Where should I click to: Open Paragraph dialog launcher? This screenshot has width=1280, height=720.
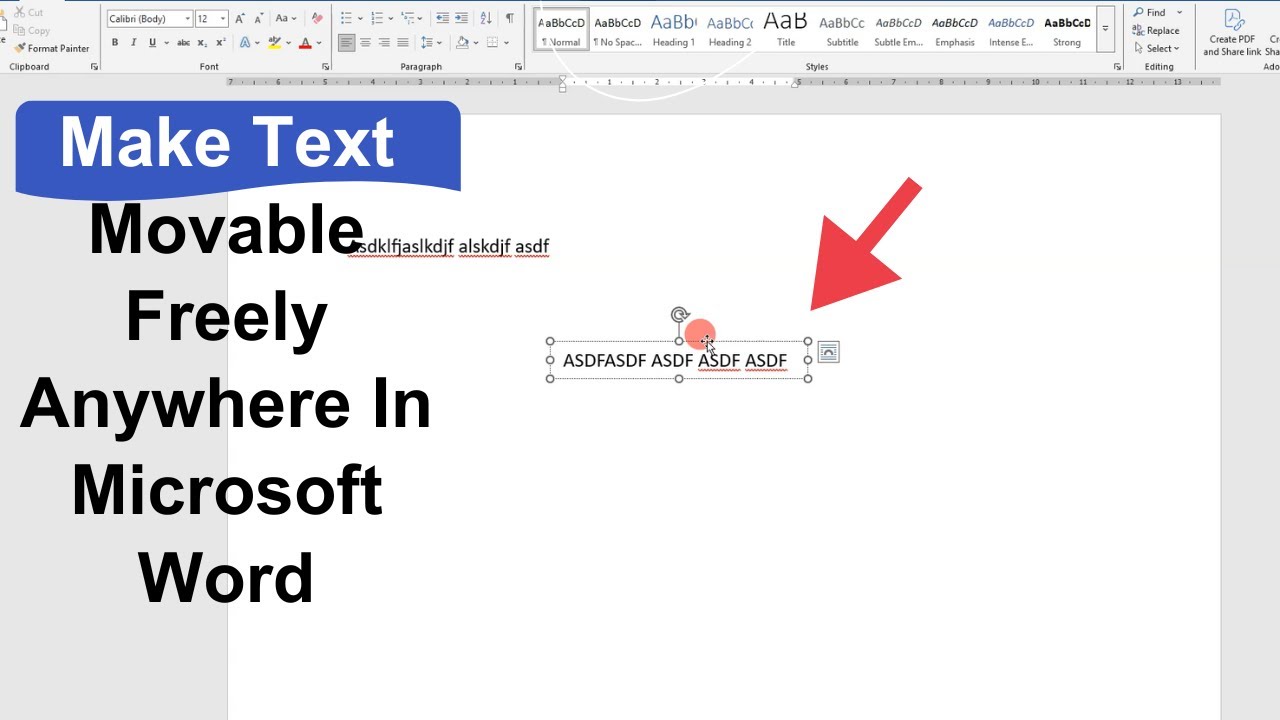click(x=518, y=66)
